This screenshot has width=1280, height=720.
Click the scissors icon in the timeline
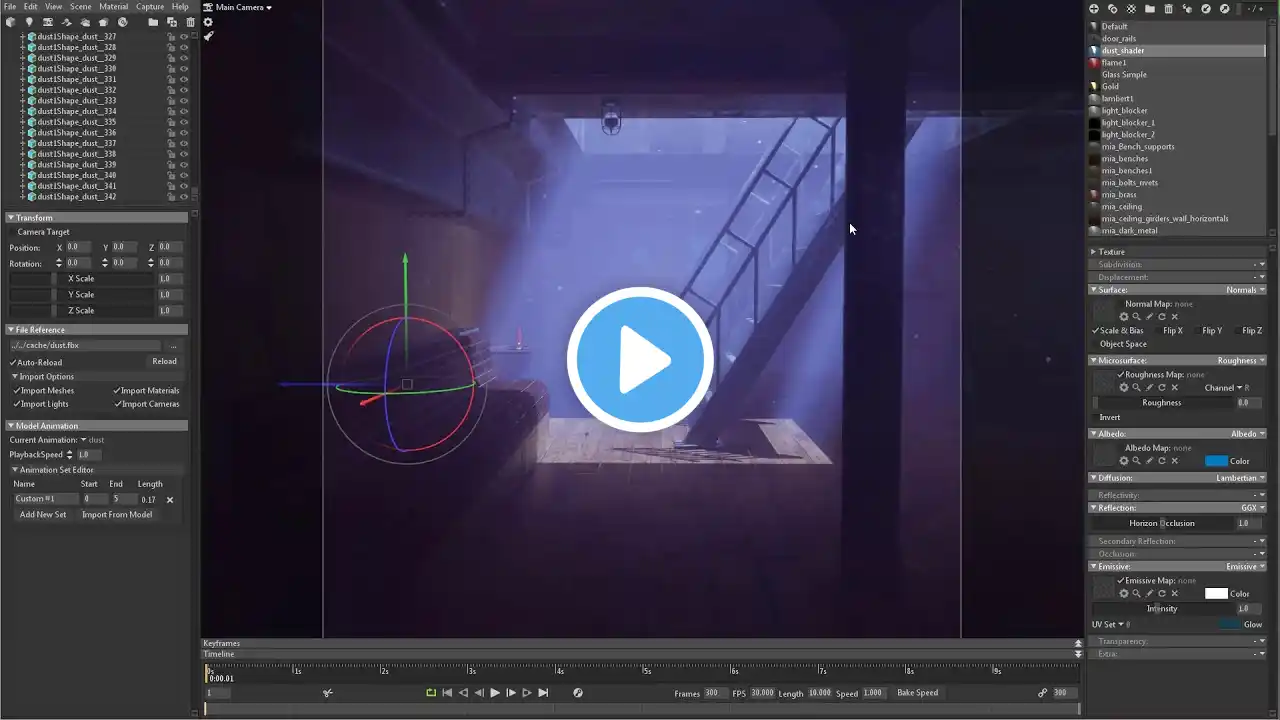click(x=327, y=693)
